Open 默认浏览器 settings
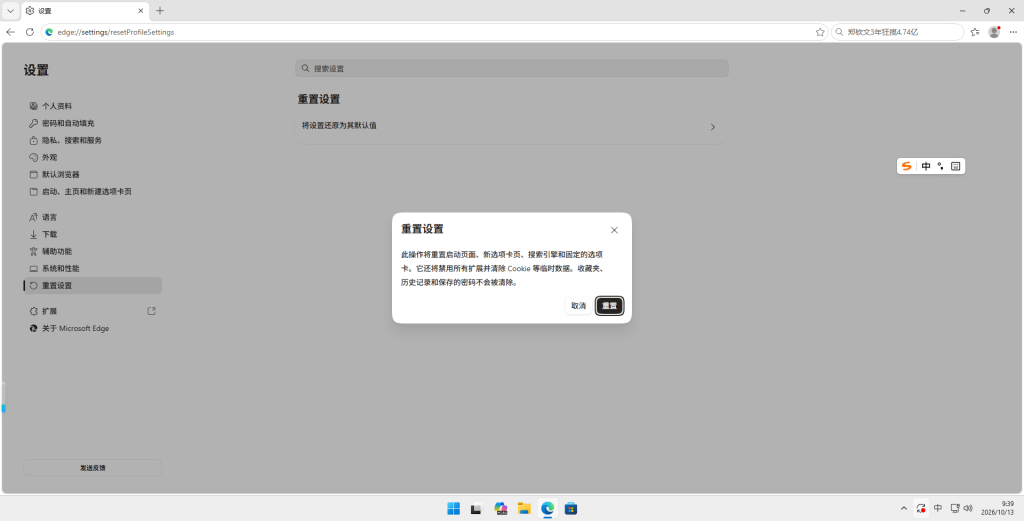This screenshot has width=1024, height=521. click(x=93, y=174)
